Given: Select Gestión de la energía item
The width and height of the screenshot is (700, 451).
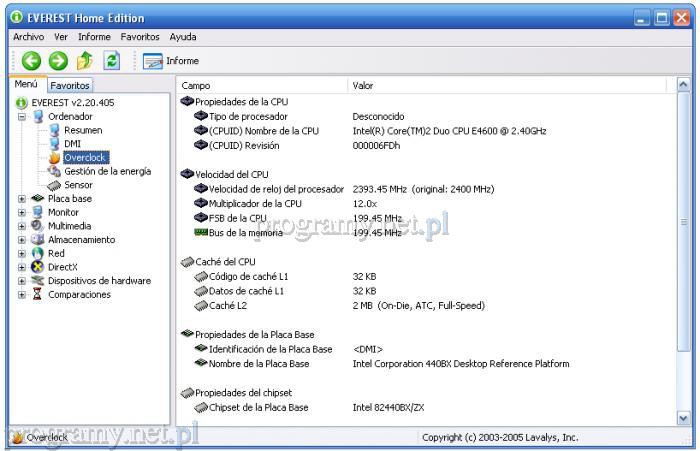Looking at the screenshot, I should [x=107, y=171].
